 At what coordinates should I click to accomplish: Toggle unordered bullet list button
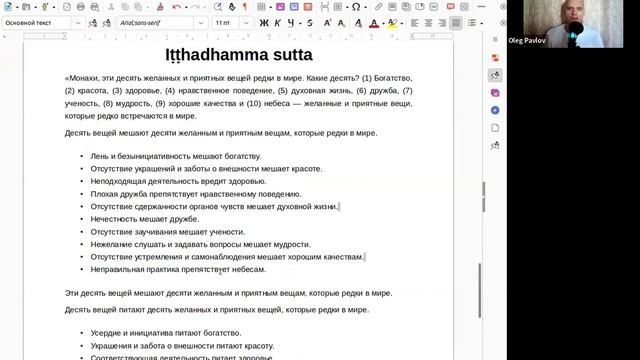pyautogui.click(x=472, y=23)
